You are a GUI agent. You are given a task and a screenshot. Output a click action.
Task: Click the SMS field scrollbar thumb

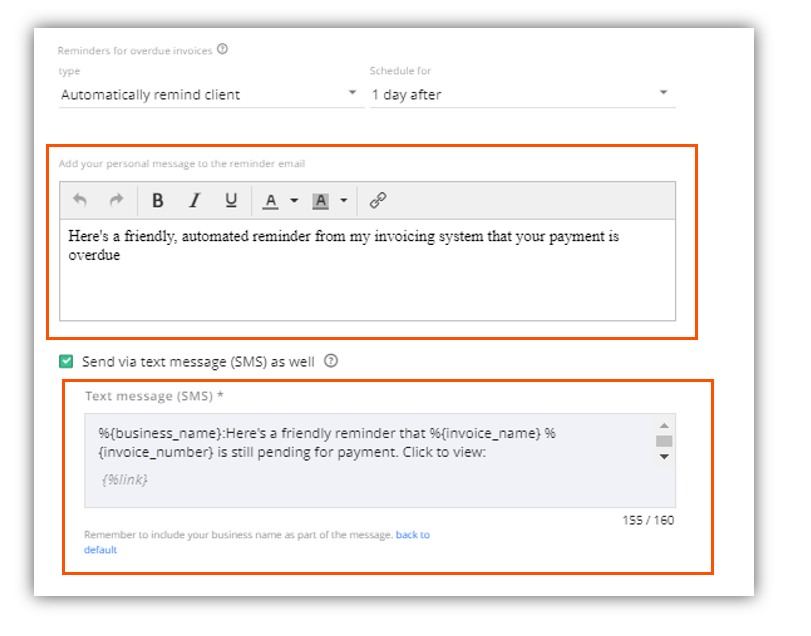pos(664,441)
